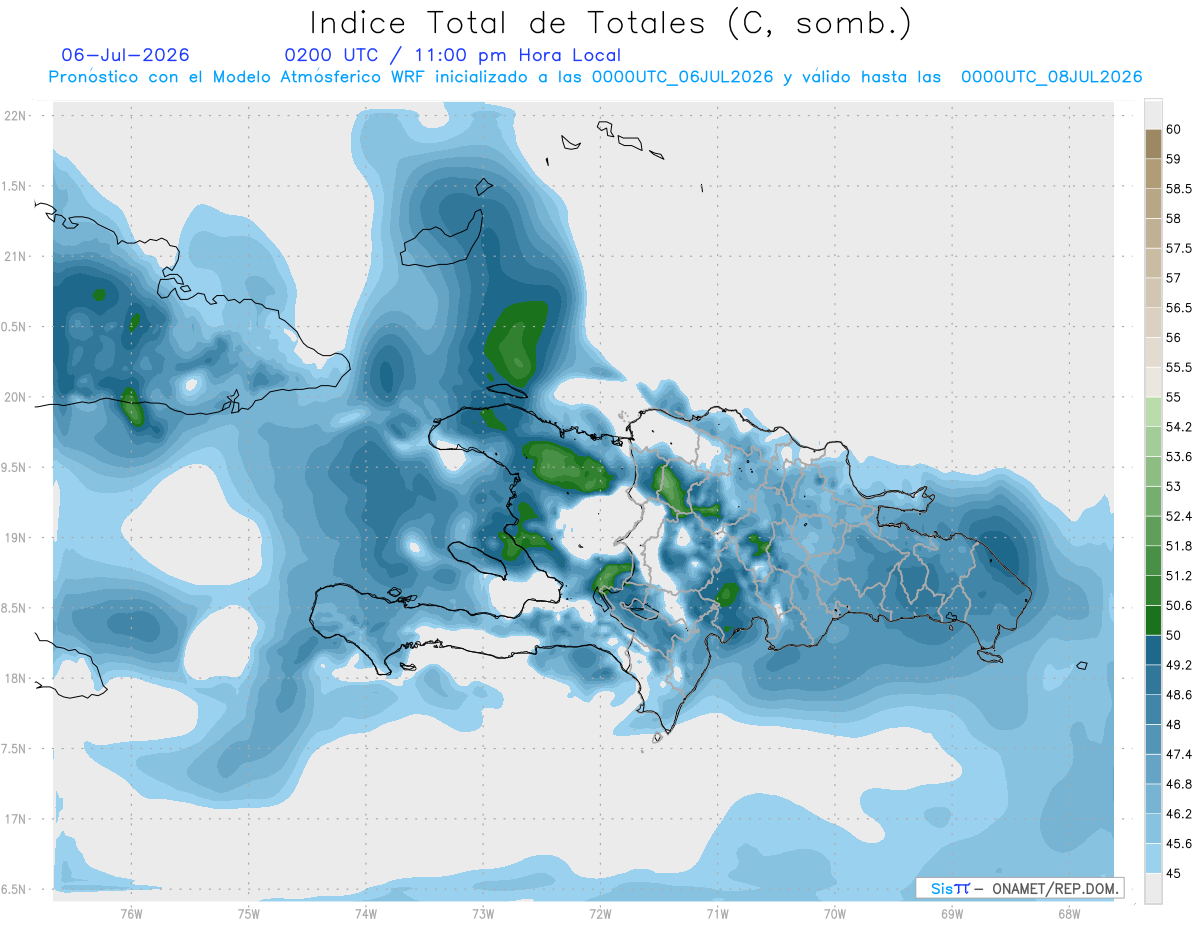Click the '50.6' value on the color scale
The width and height of the screenshot is (1200, 927).
[x=1179, y=606]
